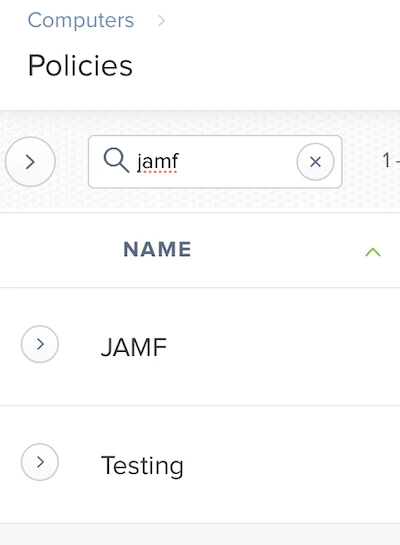Screen dimensions: 400x545
Task: Open the Computers breadcrumb link
Action: coord(81,20)
